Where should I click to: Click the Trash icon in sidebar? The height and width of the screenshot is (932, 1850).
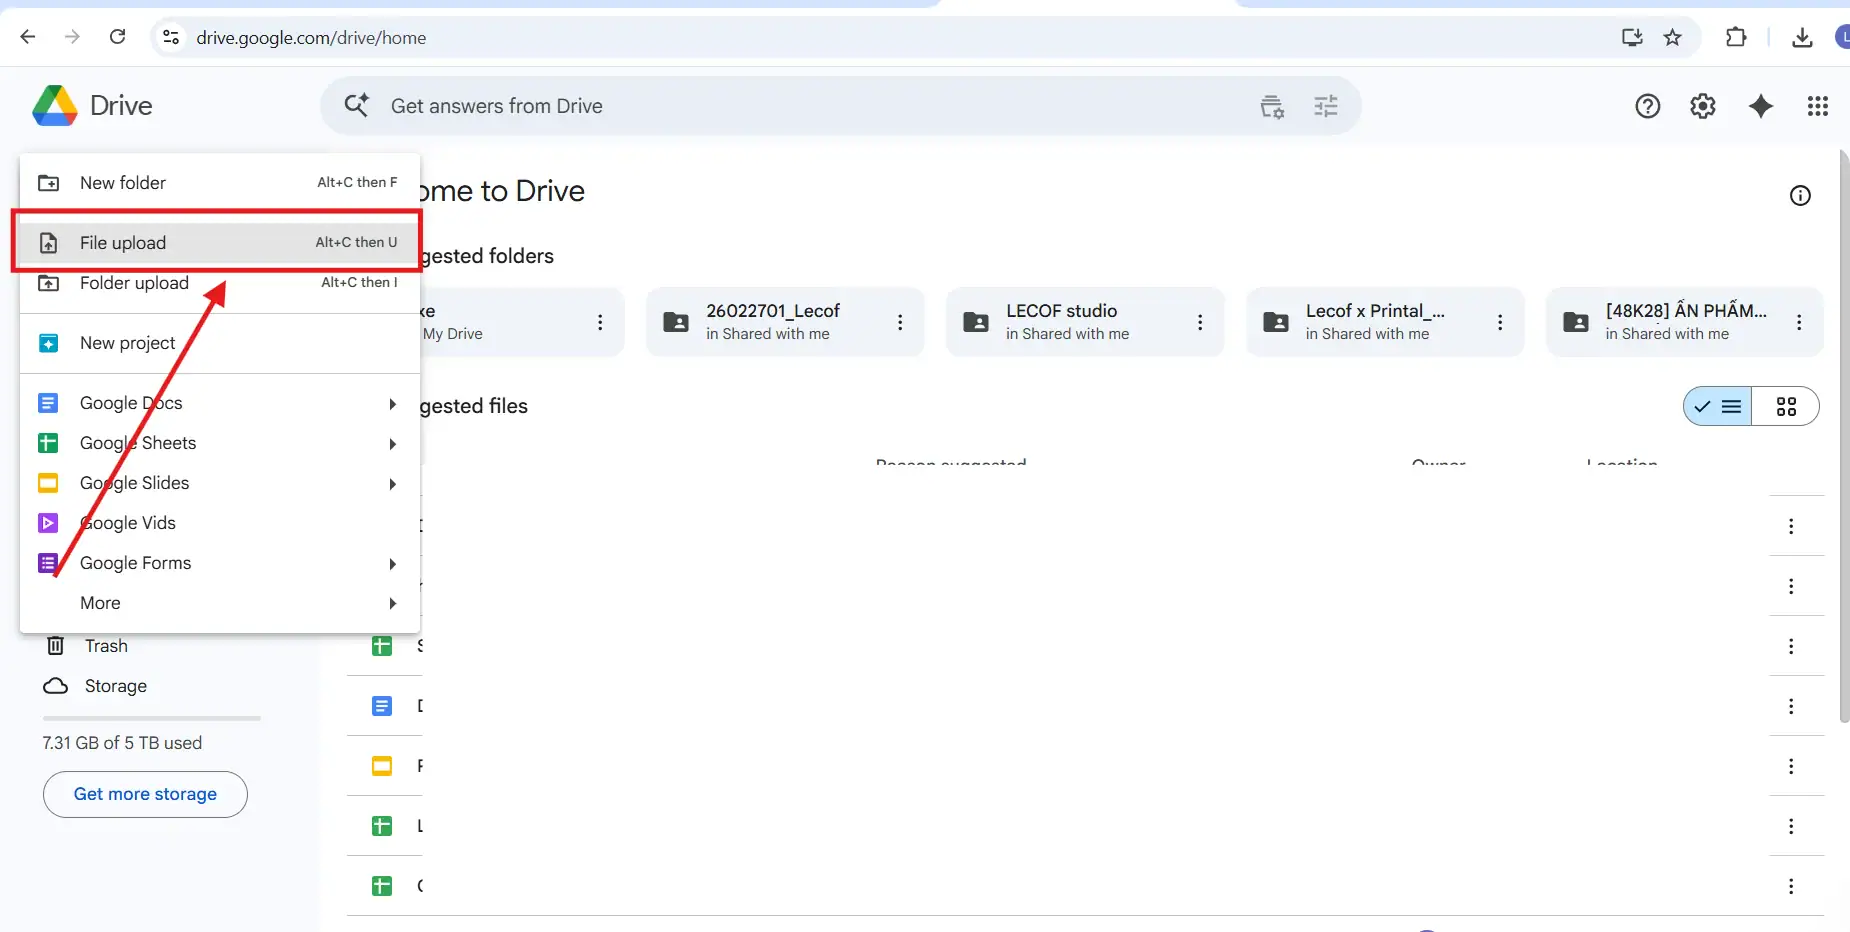point(56,646)
